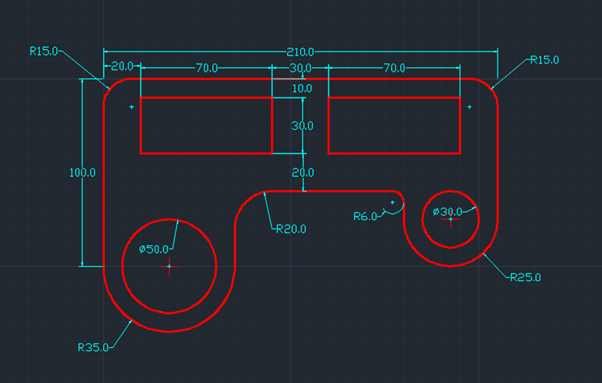Select the left 70.0 rectangle width dimension
This screenshot has width=602, height=383.
point(207,68)
